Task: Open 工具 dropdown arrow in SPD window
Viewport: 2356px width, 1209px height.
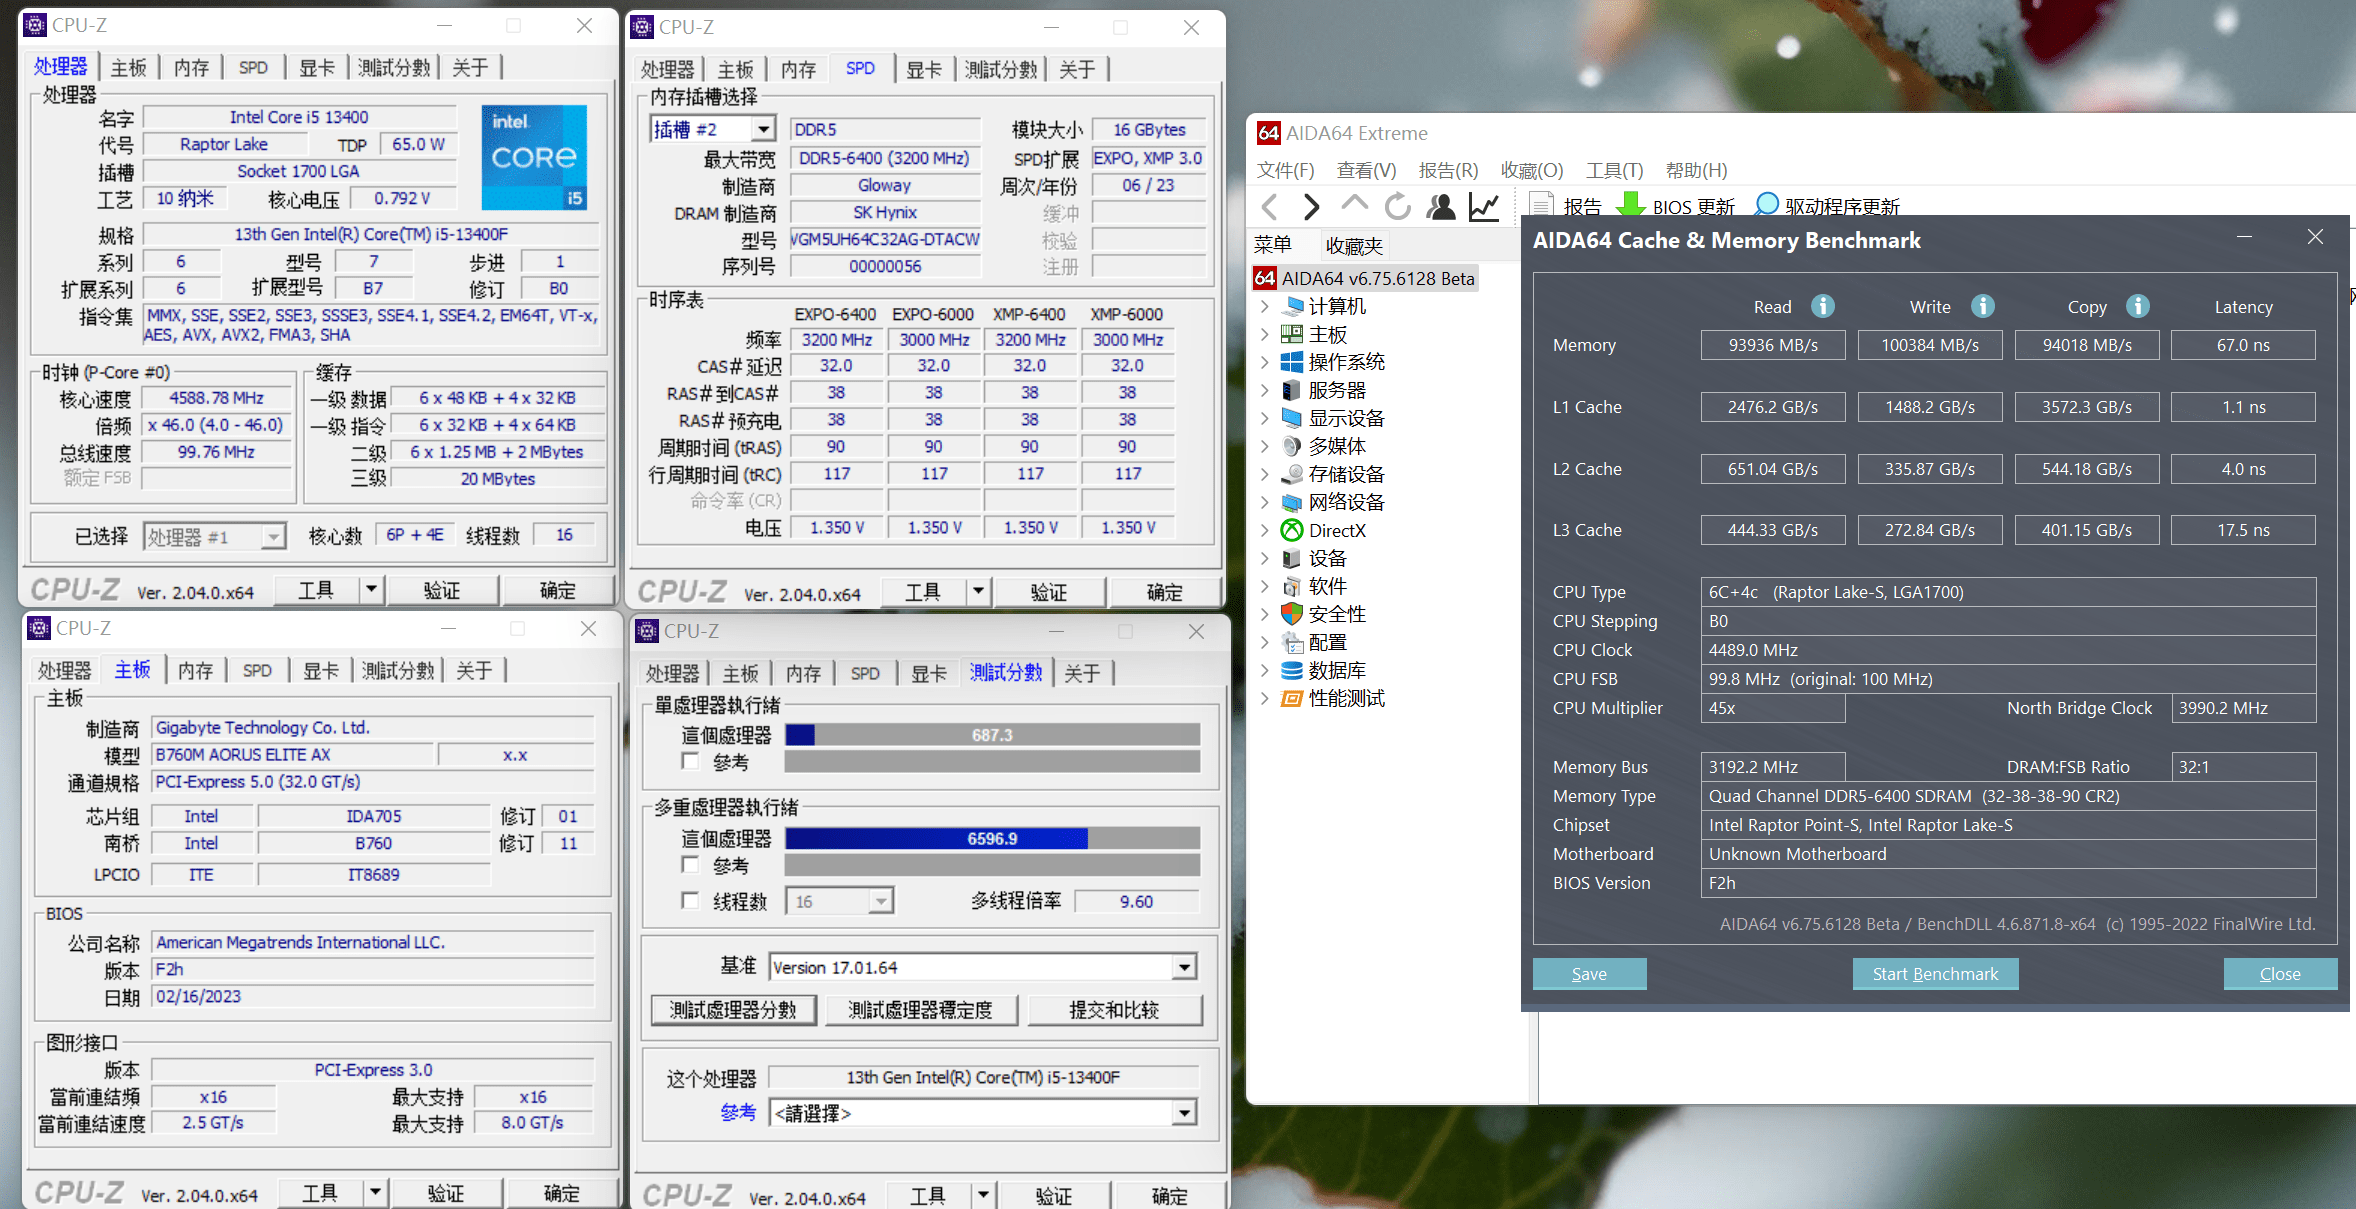Action: click(978, 592)
